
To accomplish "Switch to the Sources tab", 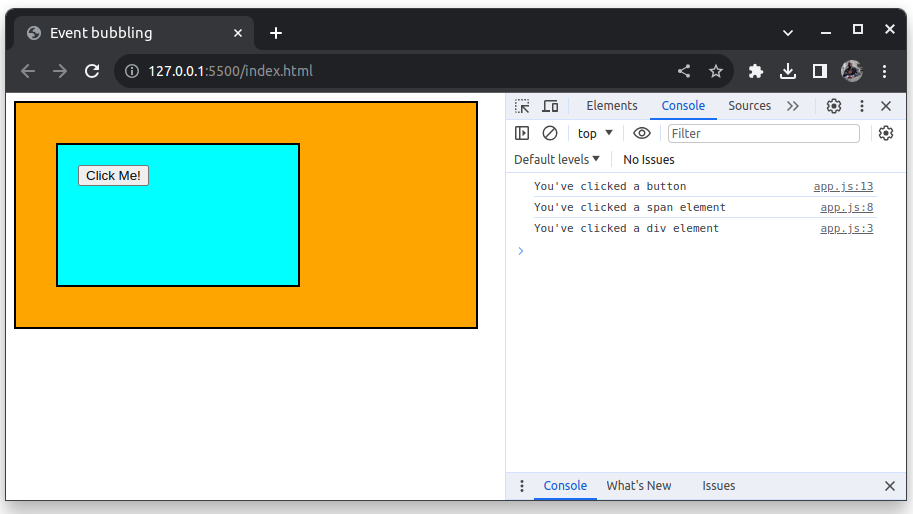I will click(749, 106).
